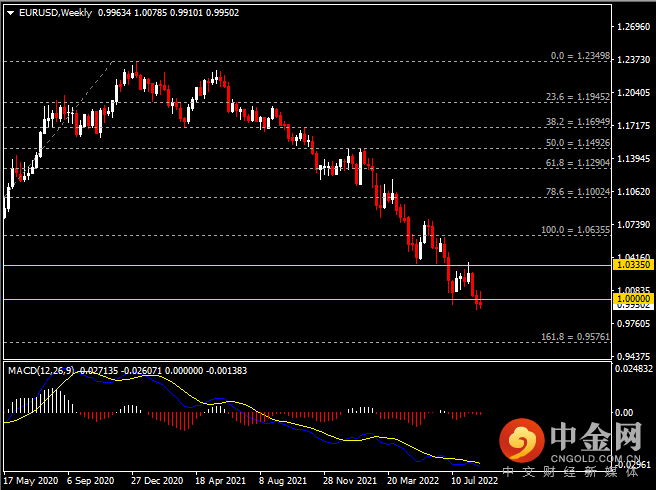Click price scale value 1.13945
Viewport: 656px width, 490px height.
[x=633, y=159]
